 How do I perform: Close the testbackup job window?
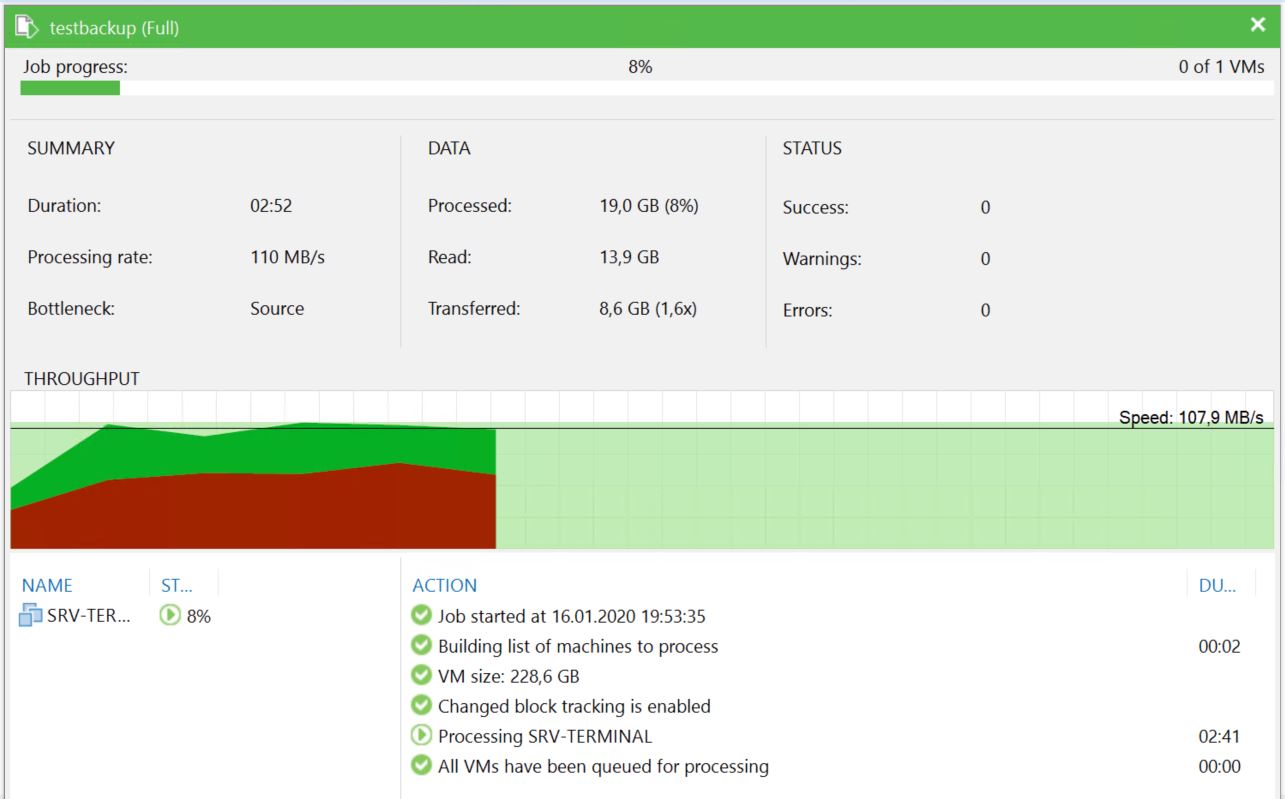tap(1257, 25)
